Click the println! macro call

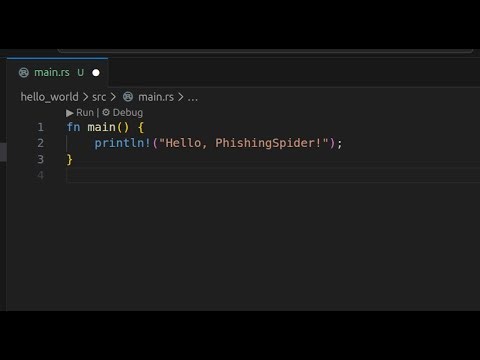click(123, 143)
